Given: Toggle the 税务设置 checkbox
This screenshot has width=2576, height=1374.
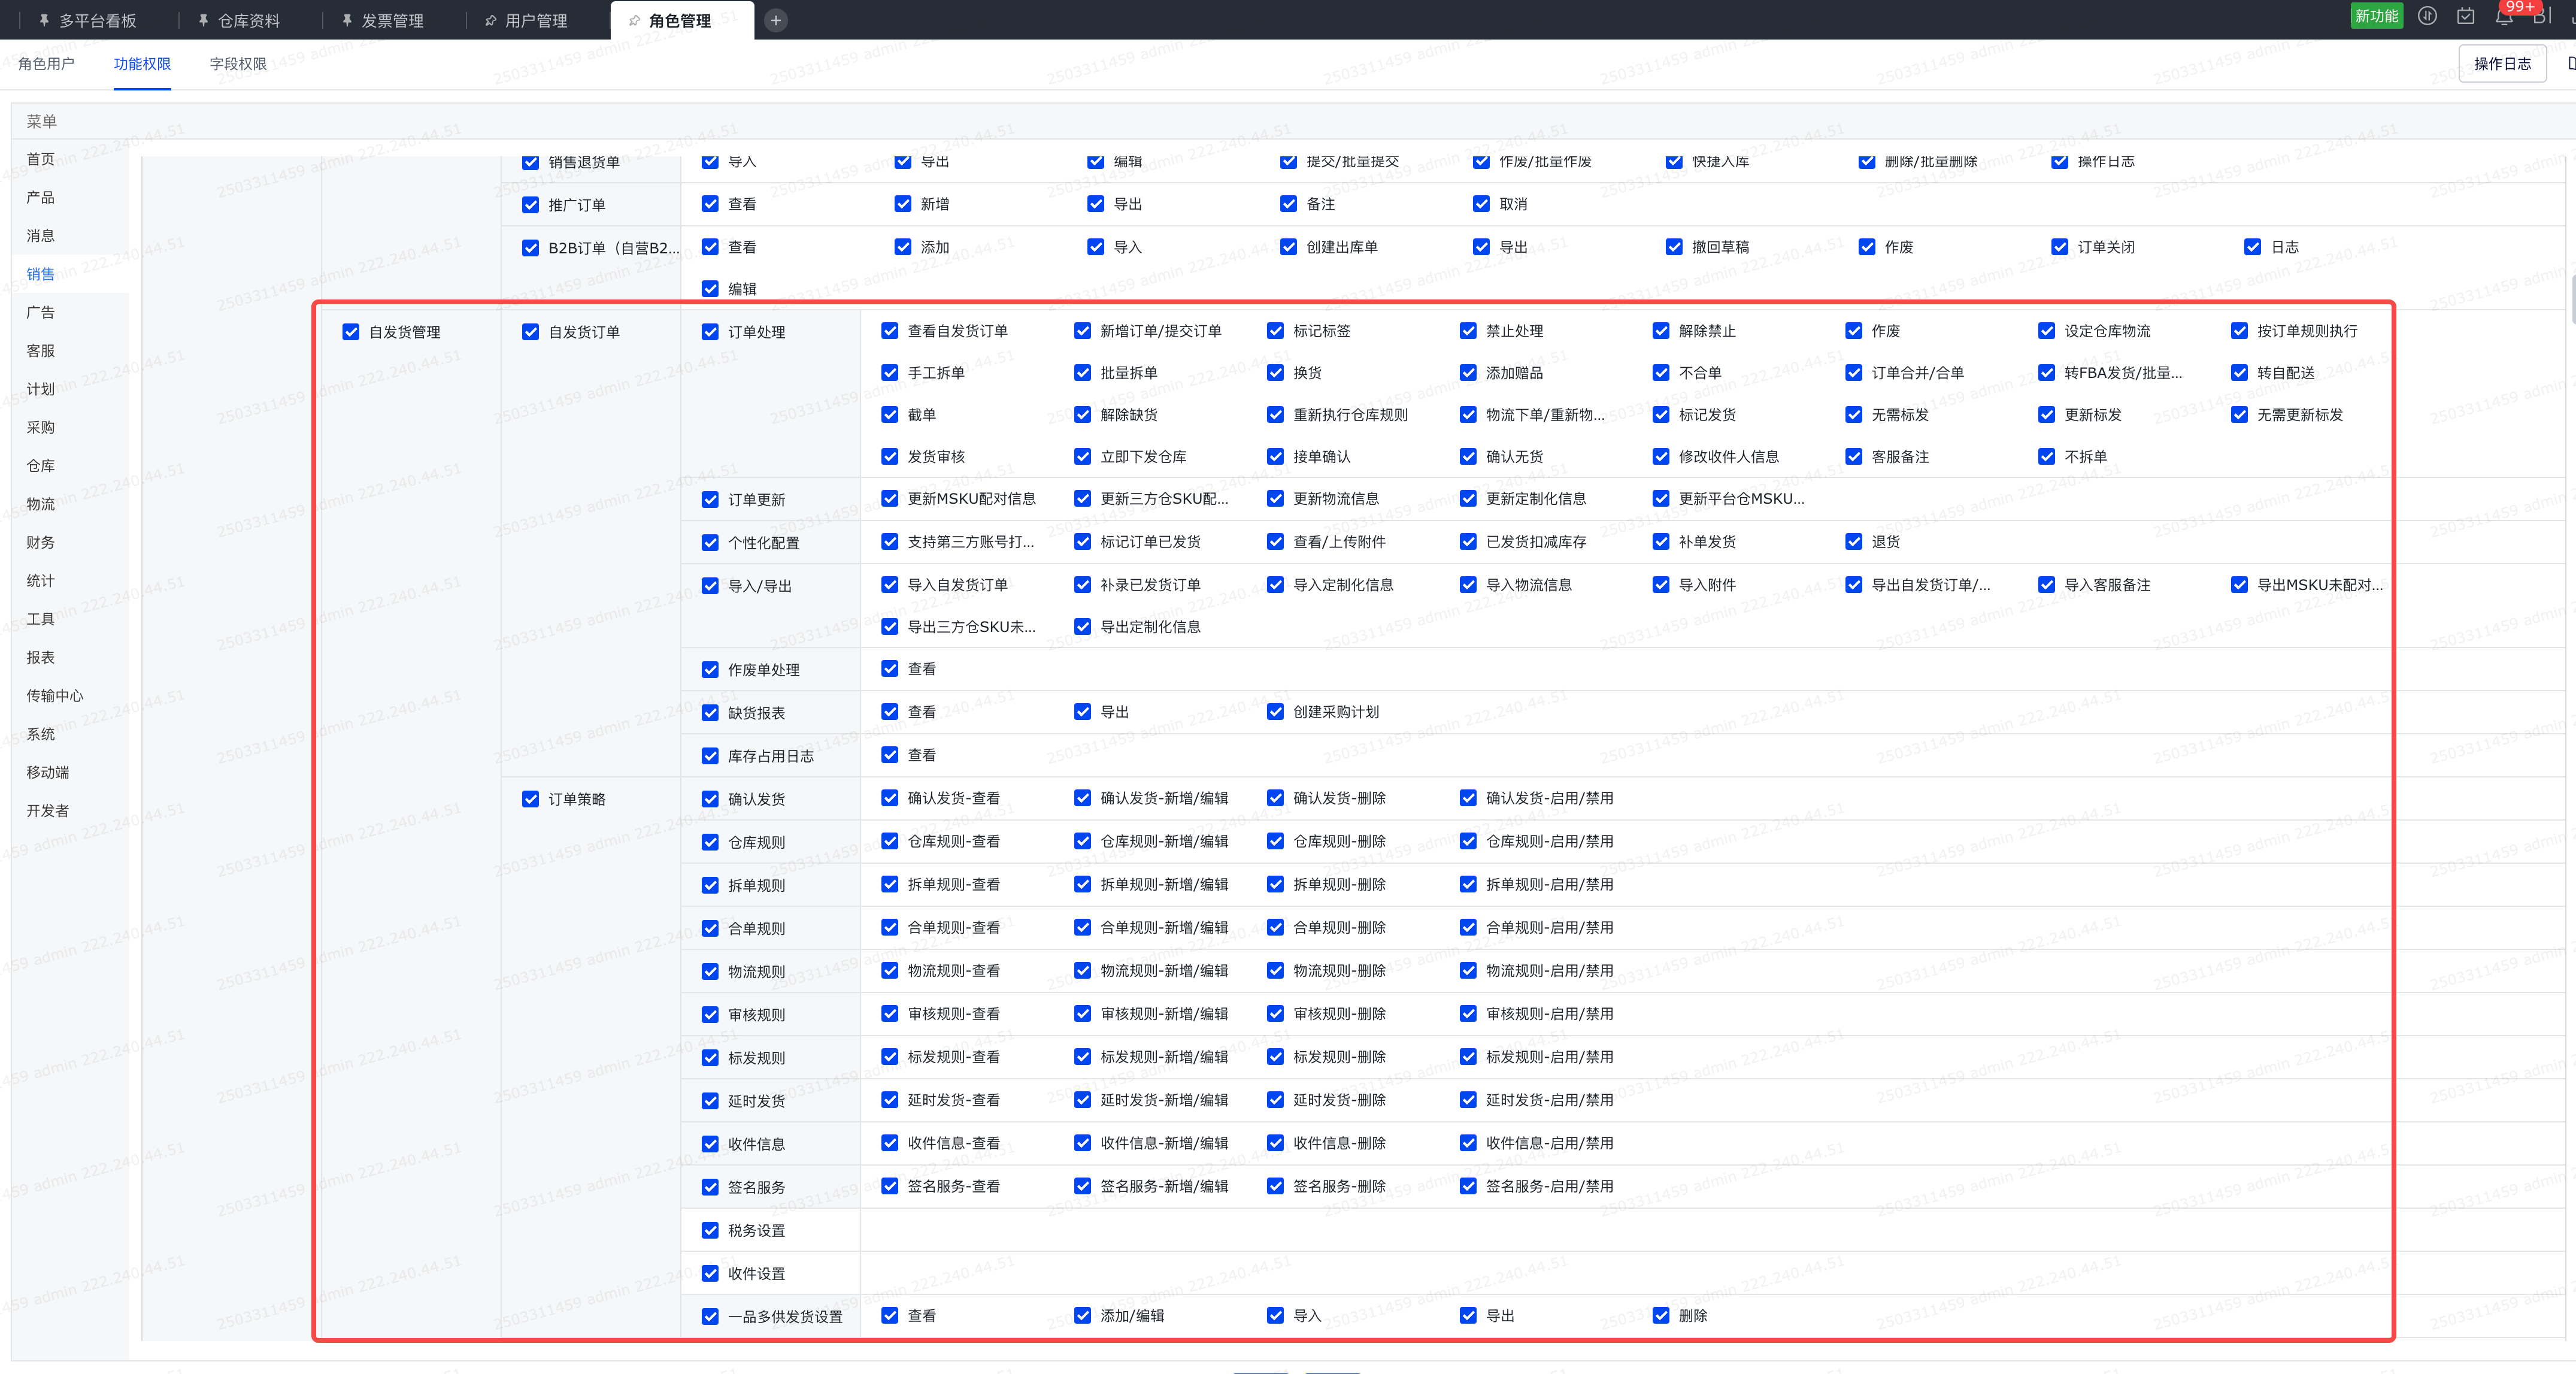Looking at the screenshot, I should click(710, 1231).
